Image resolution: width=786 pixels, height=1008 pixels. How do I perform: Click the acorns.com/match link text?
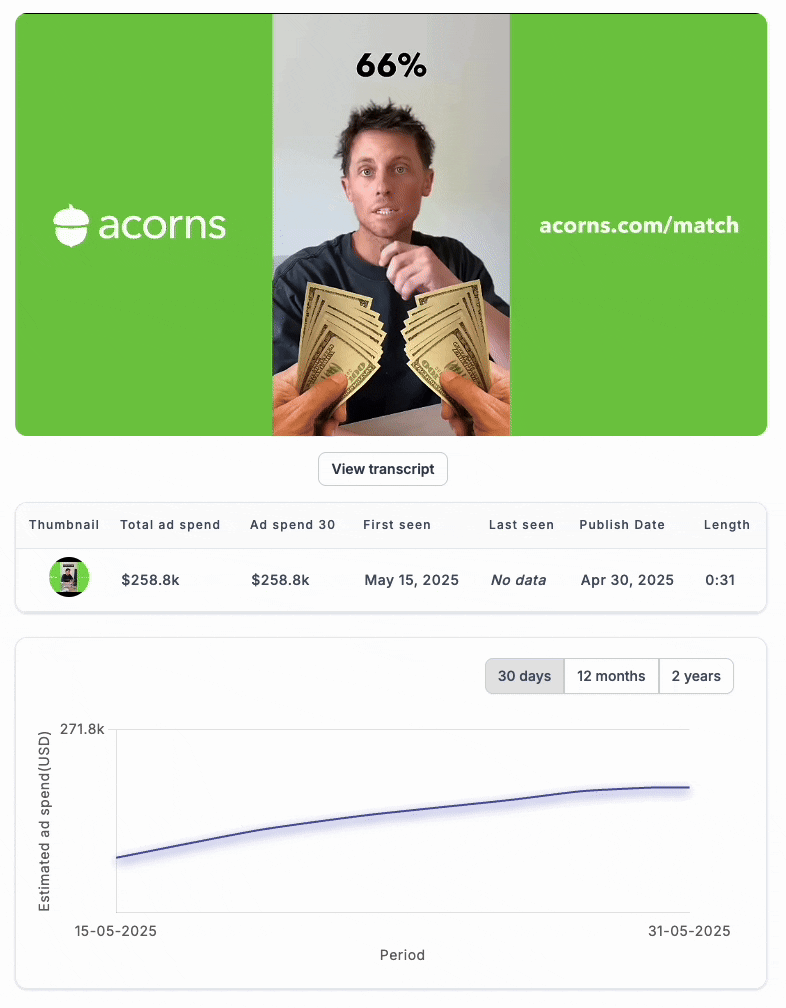[x=639, y=226]
